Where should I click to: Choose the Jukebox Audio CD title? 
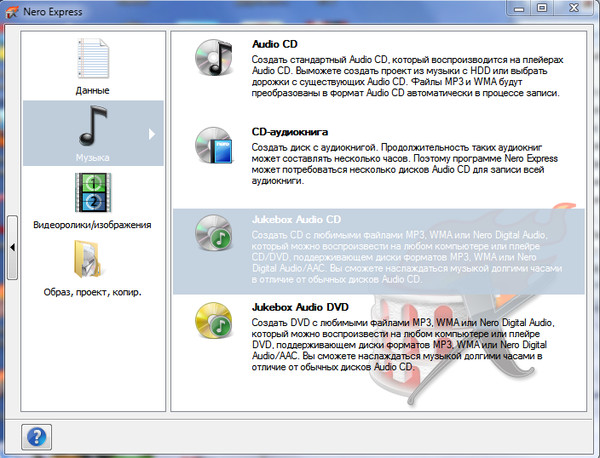point(296,220)
